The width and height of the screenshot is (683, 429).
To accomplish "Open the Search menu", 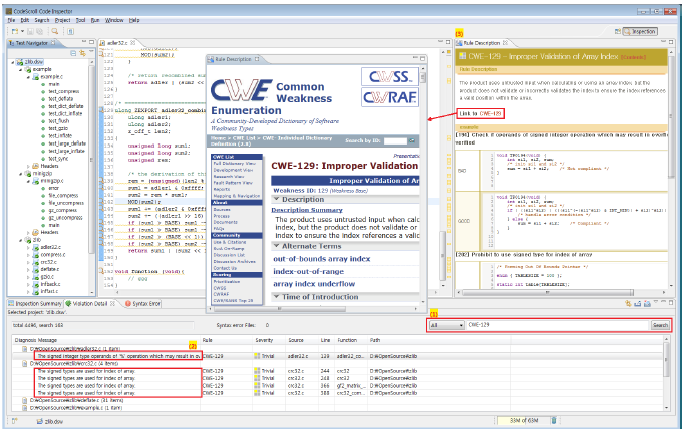I will pyautogui.click(x=42, y=20).
